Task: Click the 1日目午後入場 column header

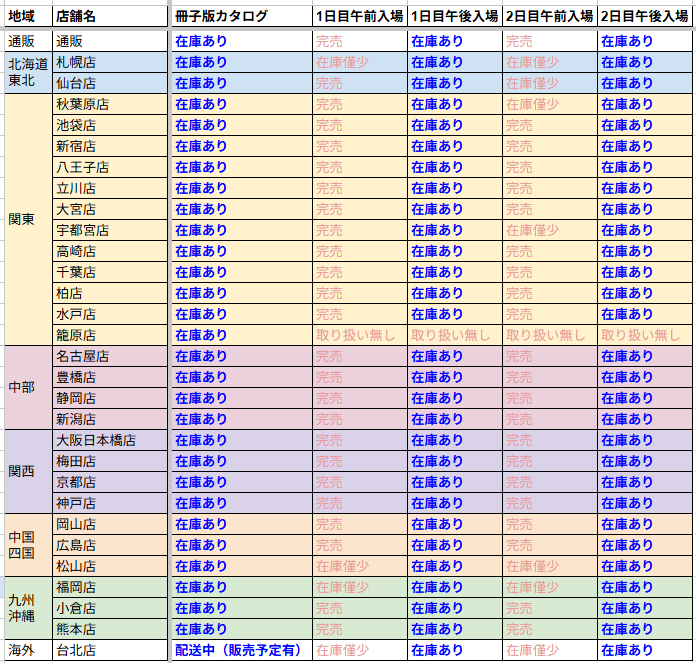Action: (x=455, y=17)
